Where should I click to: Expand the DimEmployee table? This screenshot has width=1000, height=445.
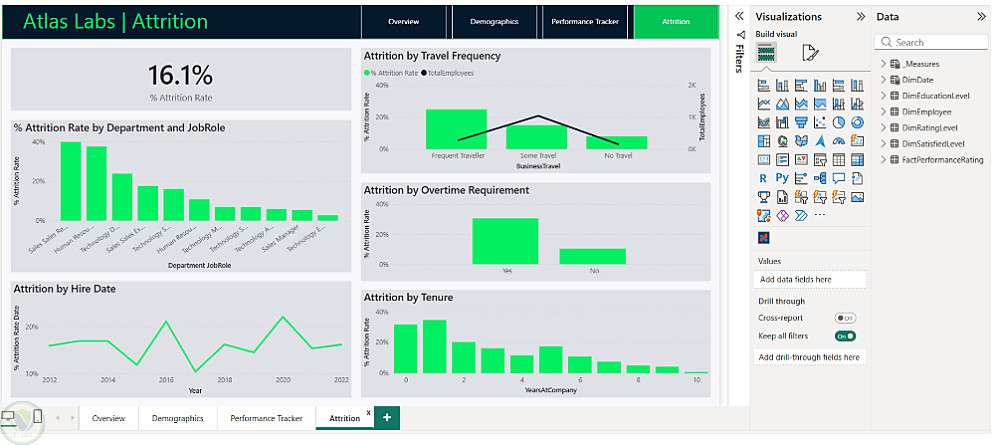pos(884,112)
